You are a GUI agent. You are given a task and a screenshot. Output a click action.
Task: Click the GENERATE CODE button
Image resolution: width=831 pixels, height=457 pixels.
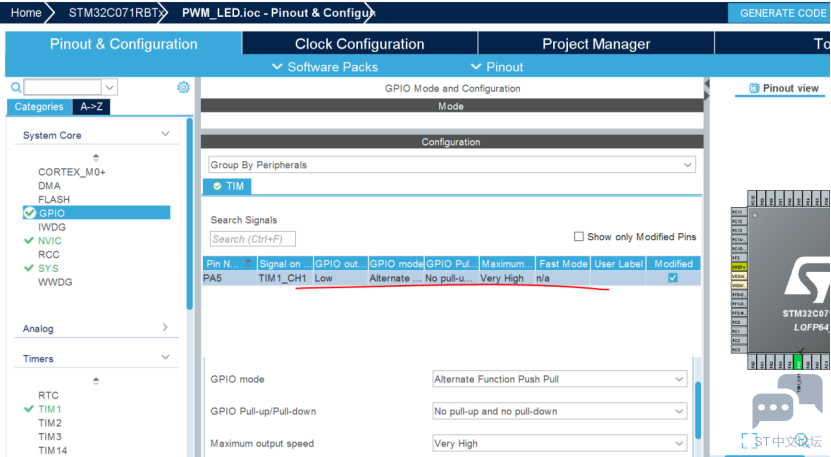tap(779, 13)
